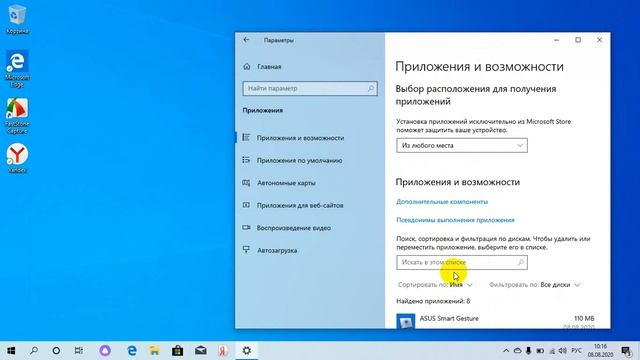Launch Alice assistant purple taskbar icon

[105, 351]
